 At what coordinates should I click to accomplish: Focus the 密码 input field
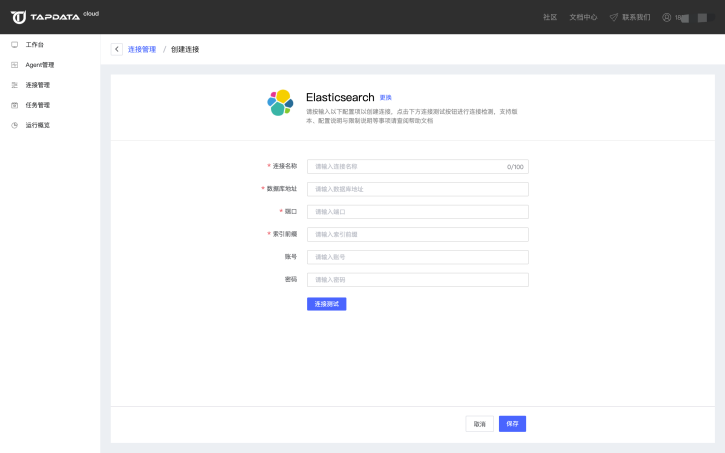click(418, 280)
